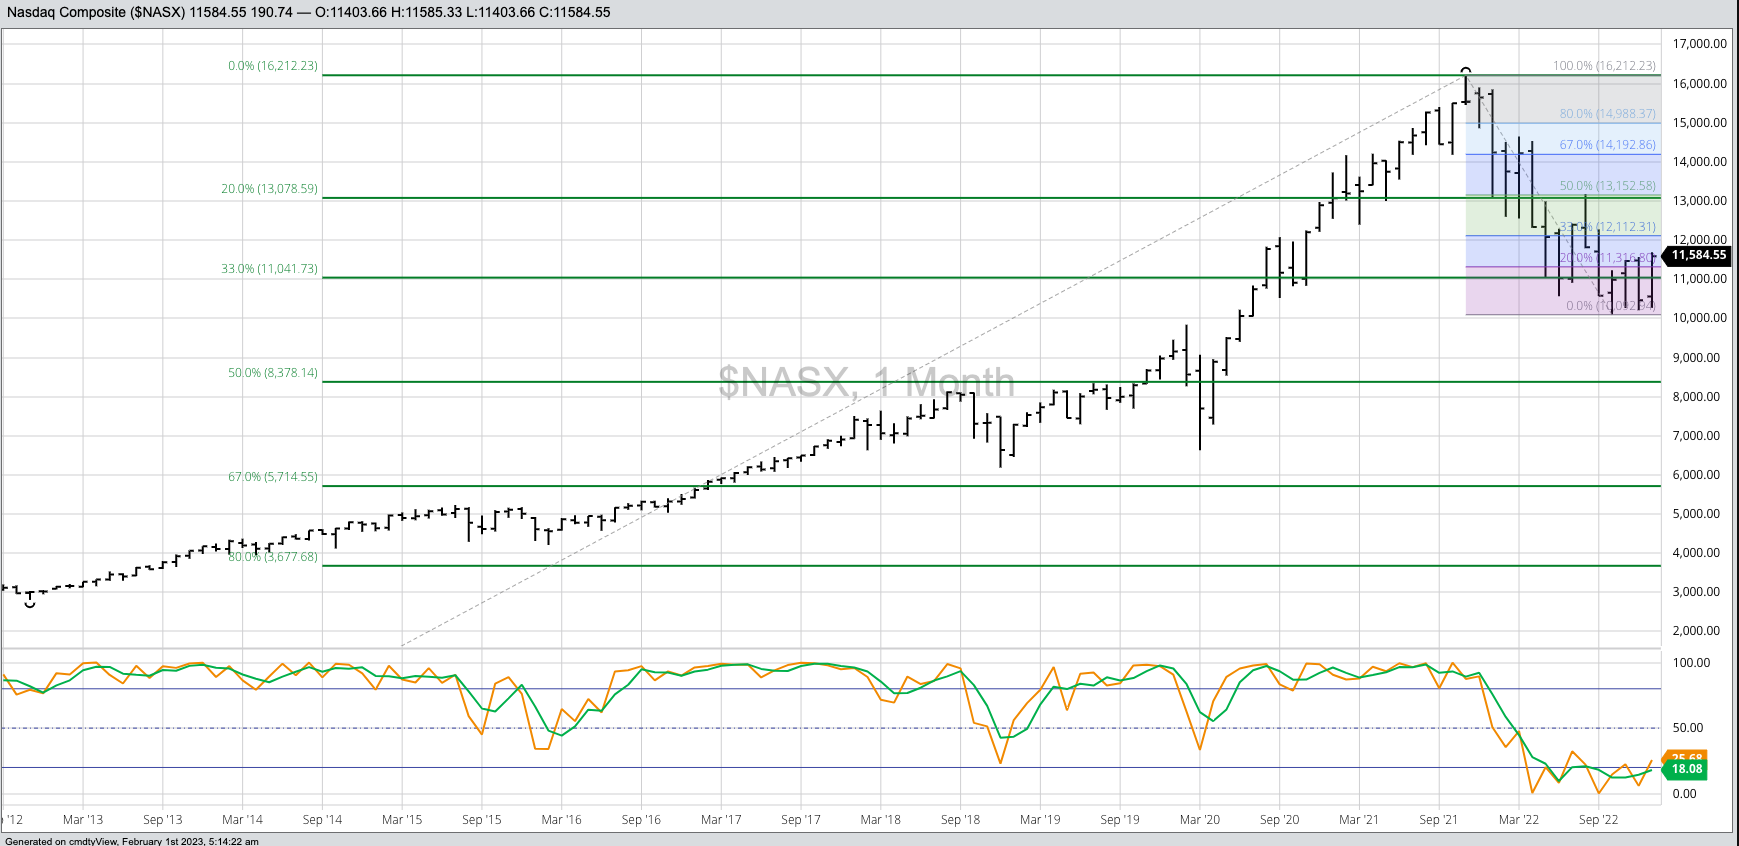
Task: Click 14,000.00 on the price axis
Action: [1699, 162]
